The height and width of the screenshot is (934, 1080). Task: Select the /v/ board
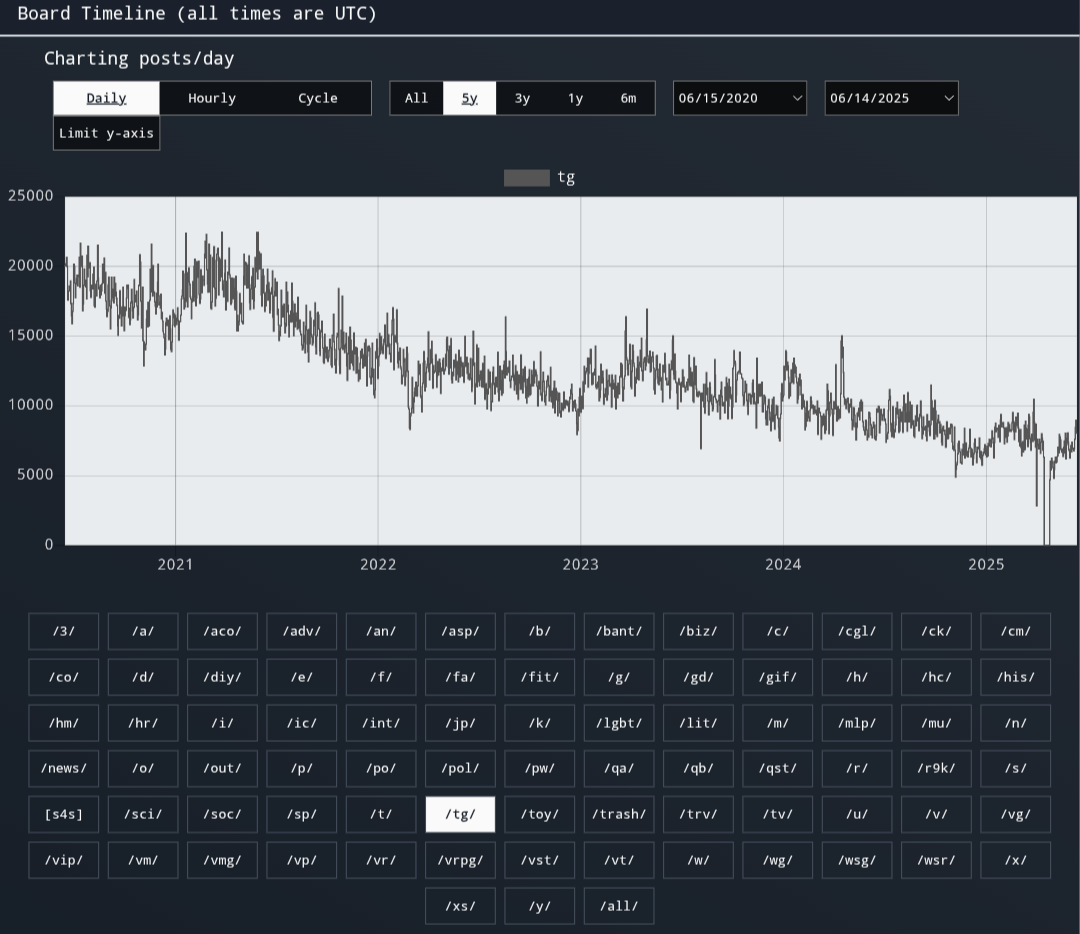coord(936,814)
